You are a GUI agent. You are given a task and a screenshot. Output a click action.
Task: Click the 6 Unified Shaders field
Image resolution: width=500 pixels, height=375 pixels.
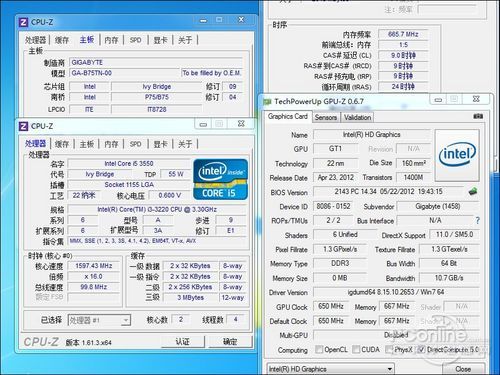click(345, 235)
